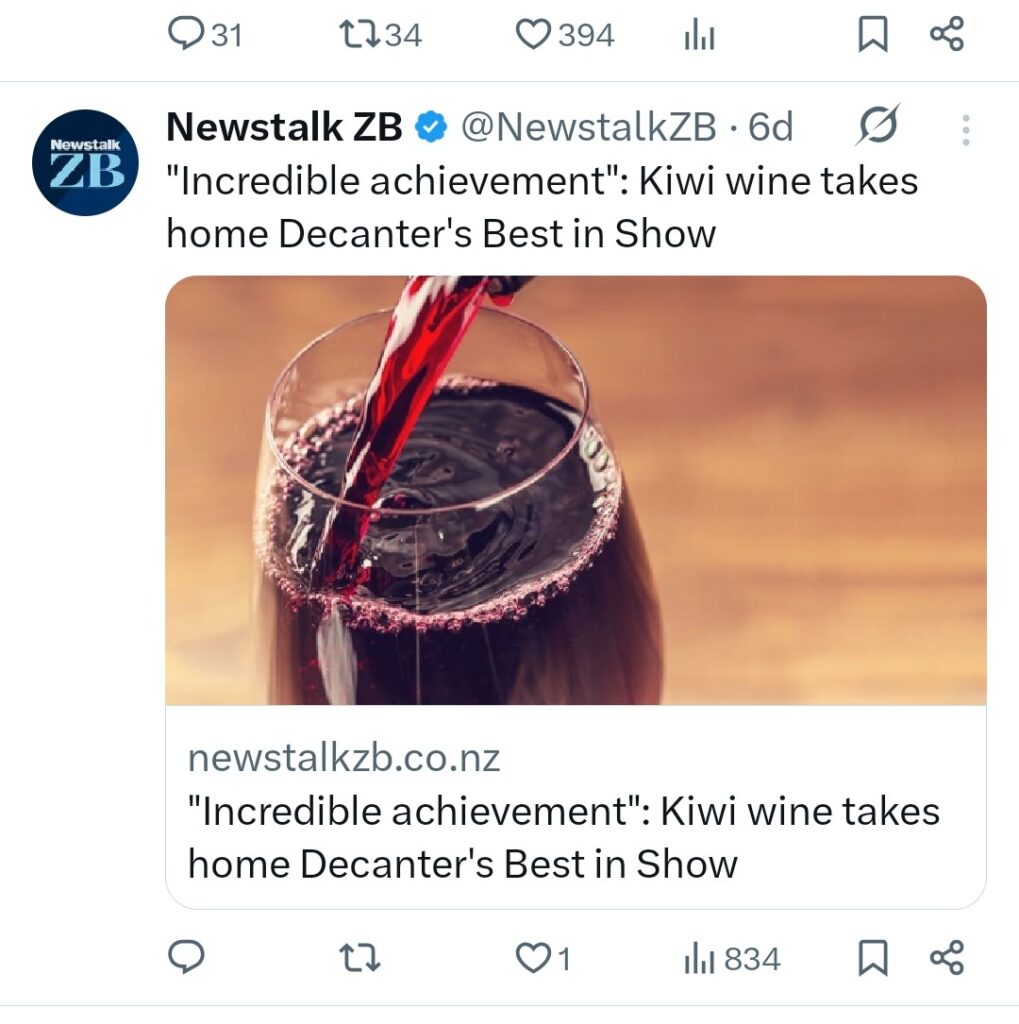Reply to the previous post with 31 comments
Screen dimensions: 1019x1024
tap(186, 36)
